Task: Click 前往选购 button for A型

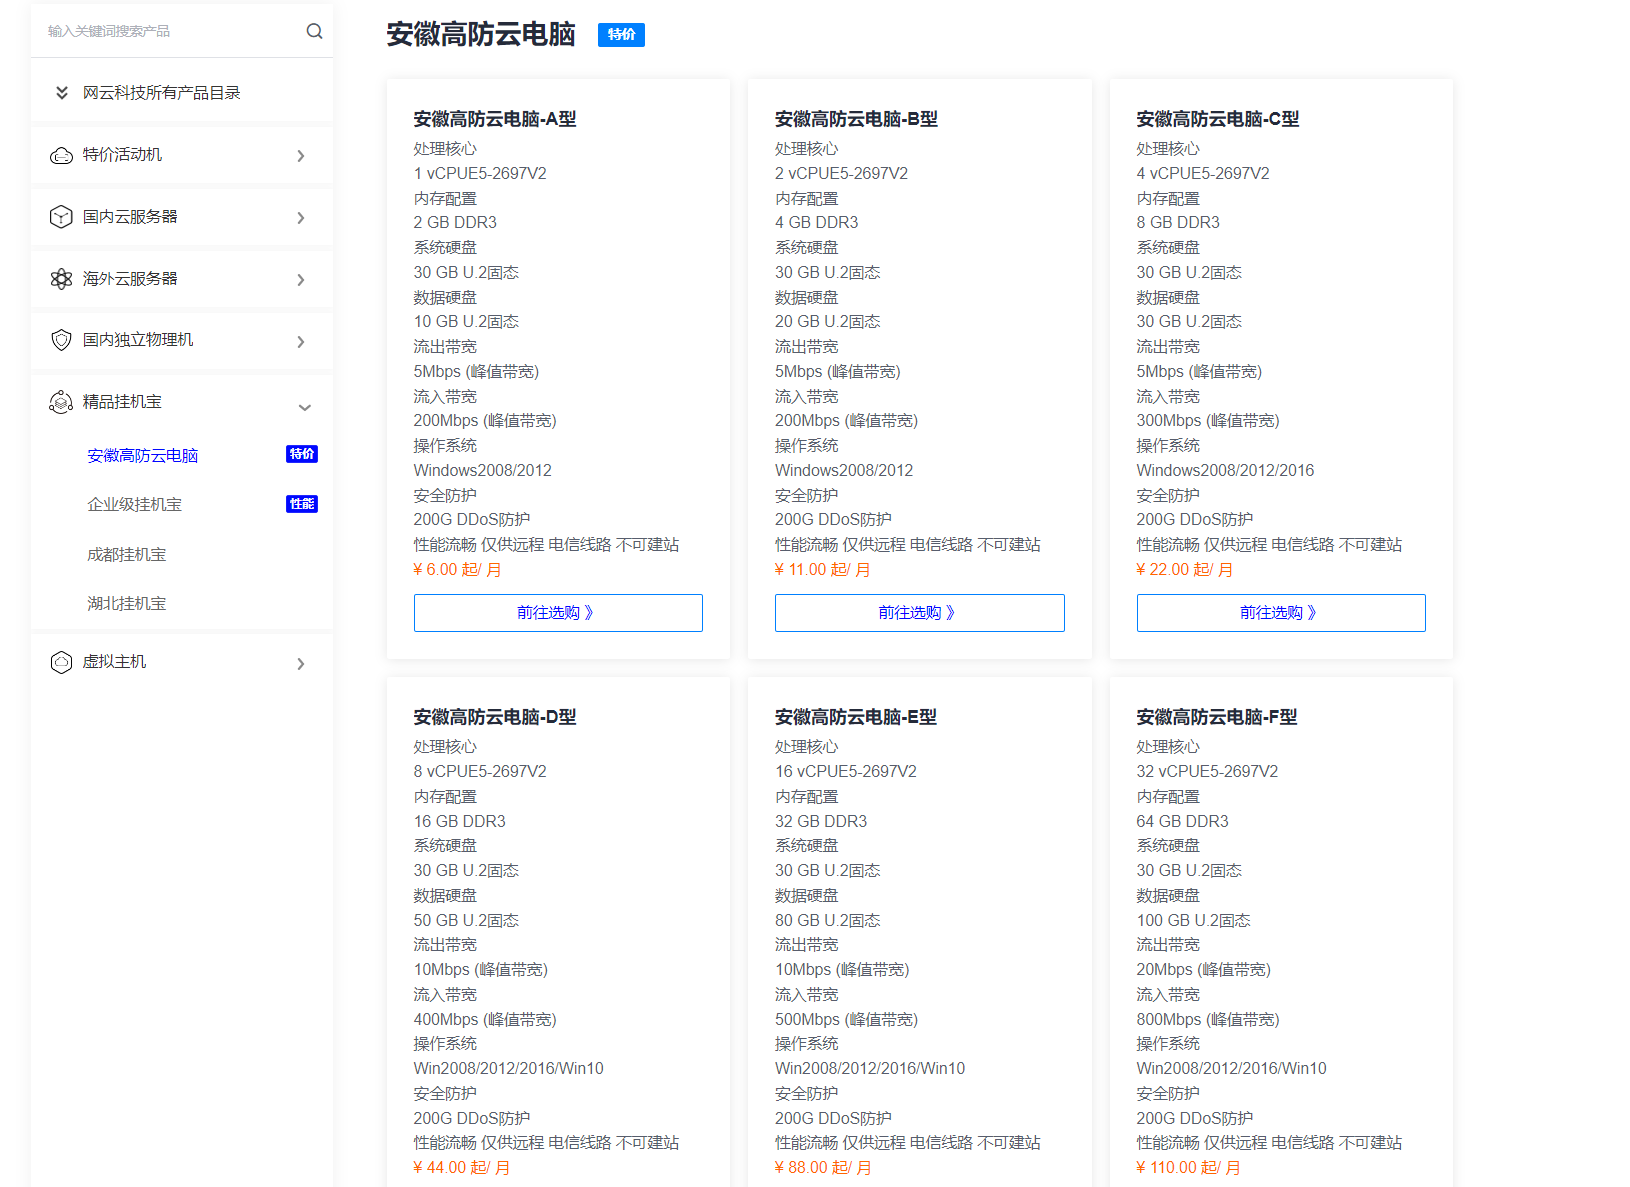Action: 558,613
